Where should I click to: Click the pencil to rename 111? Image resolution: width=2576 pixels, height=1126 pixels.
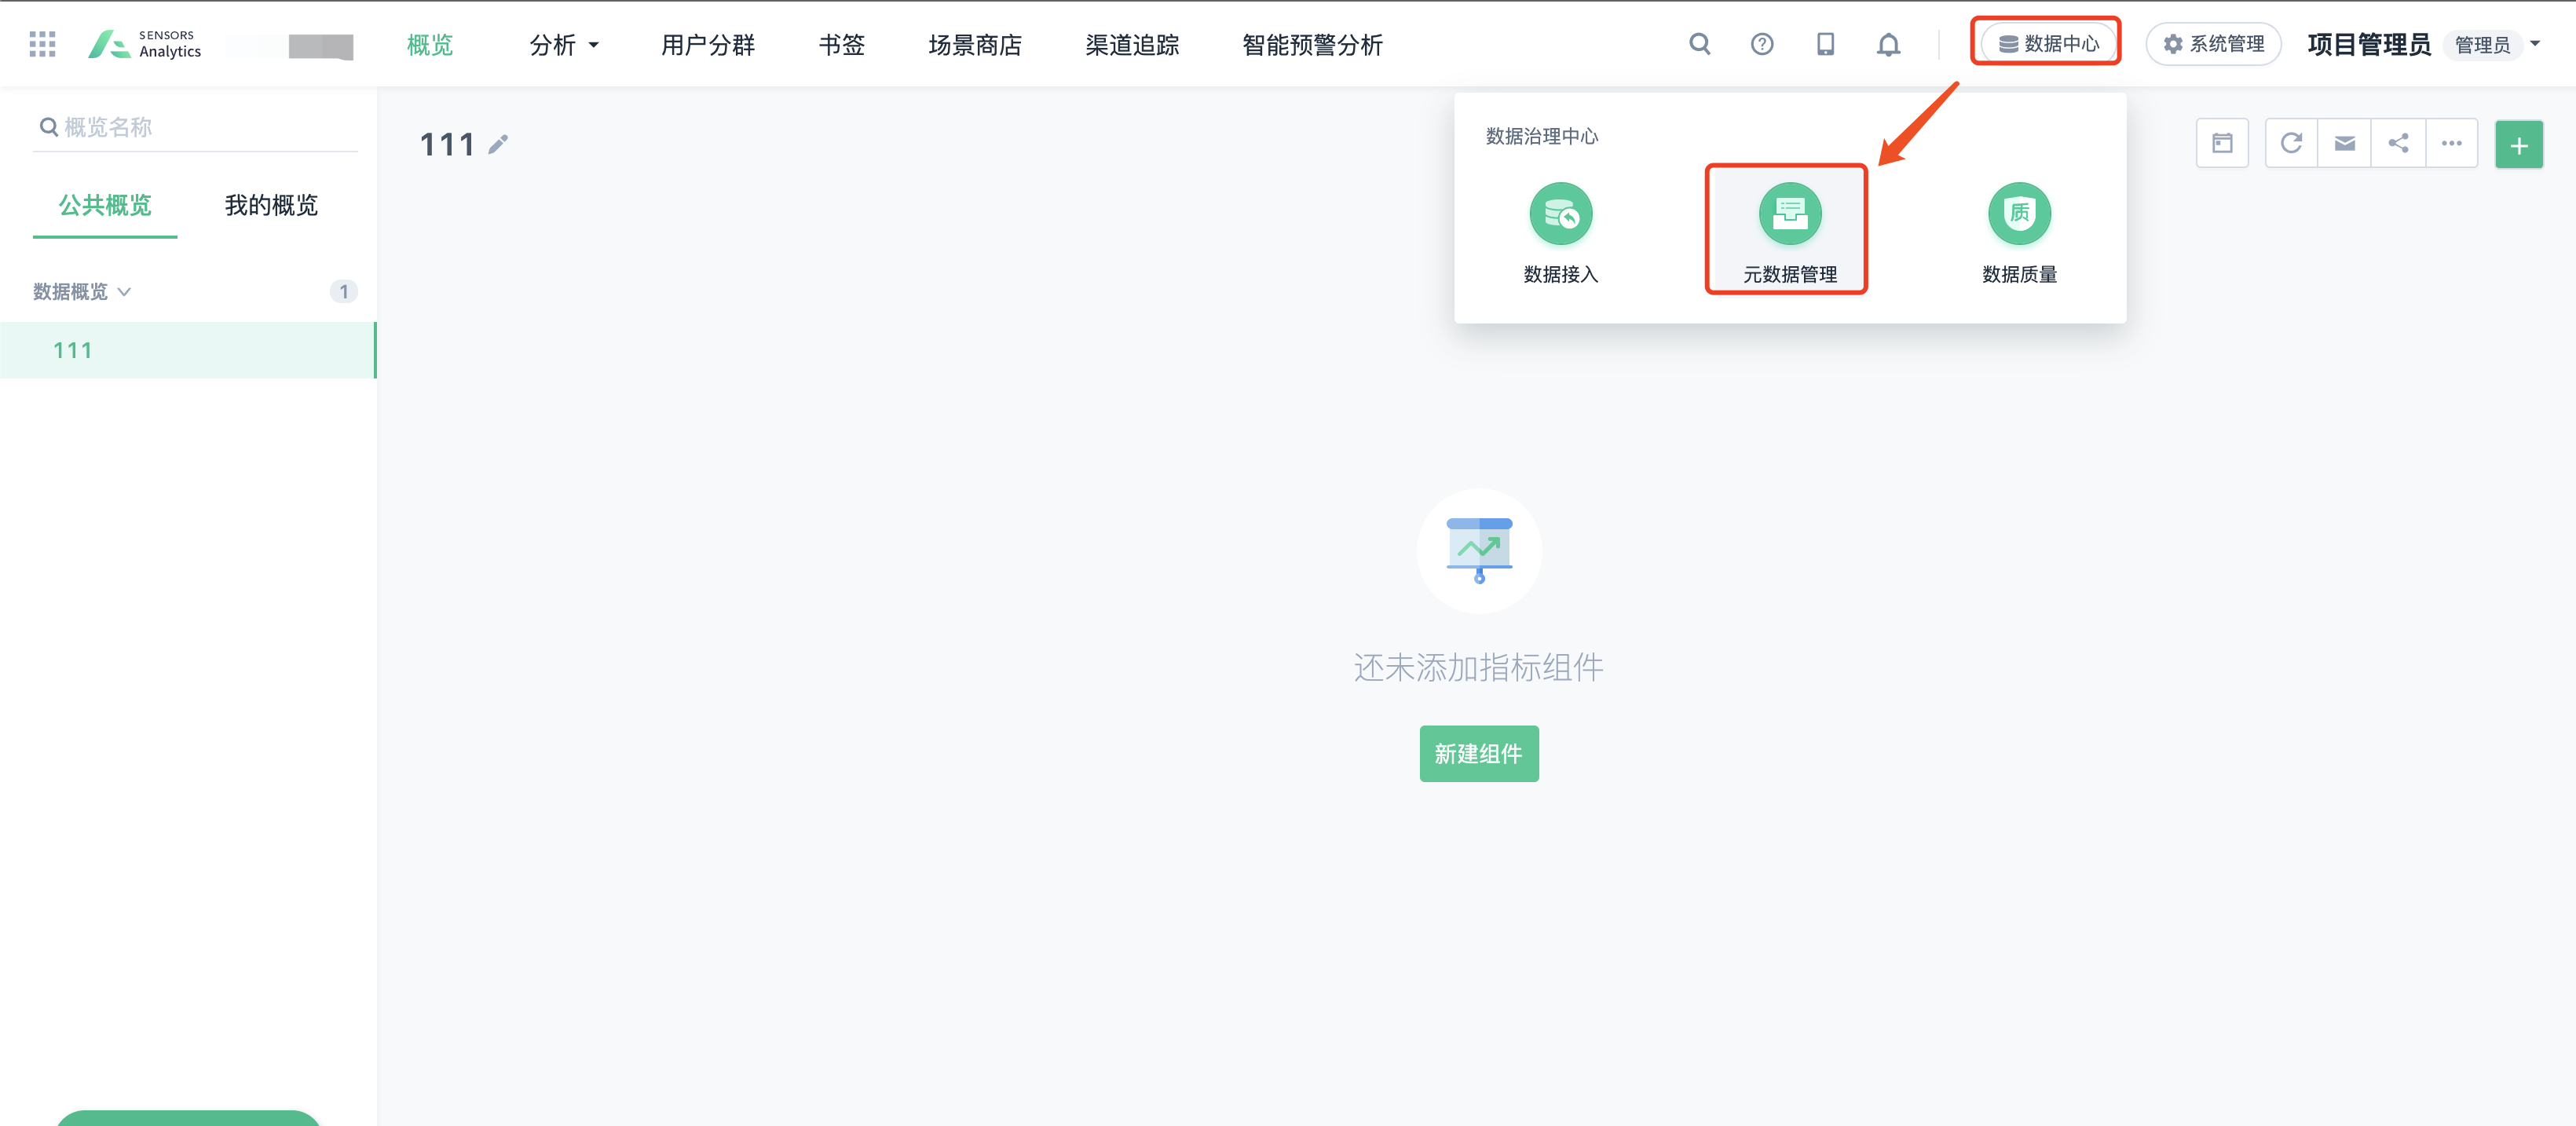pos(498,145)
